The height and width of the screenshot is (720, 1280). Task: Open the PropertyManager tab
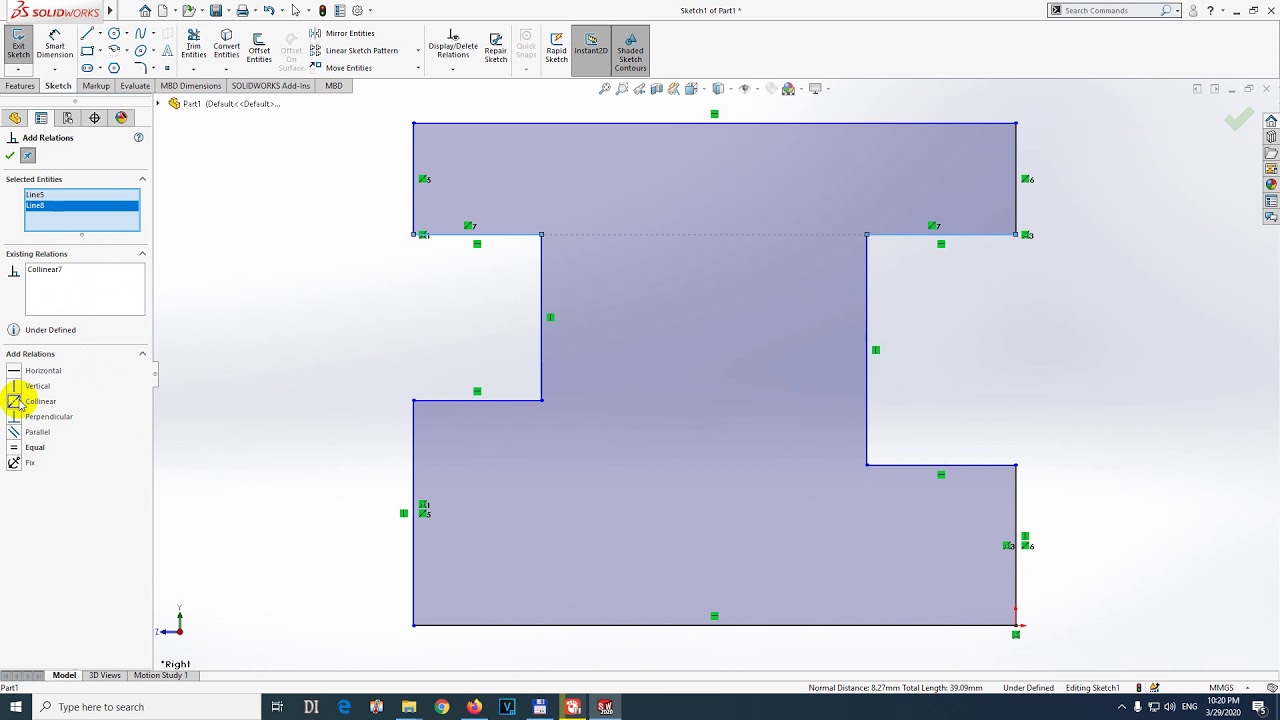click(x=41, y=118)
